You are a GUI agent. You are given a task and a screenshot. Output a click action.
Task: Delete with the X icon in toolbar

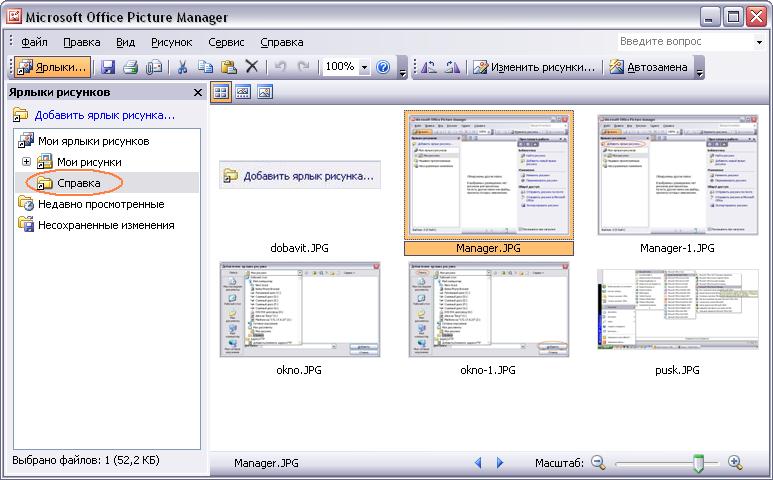(252, 67)
